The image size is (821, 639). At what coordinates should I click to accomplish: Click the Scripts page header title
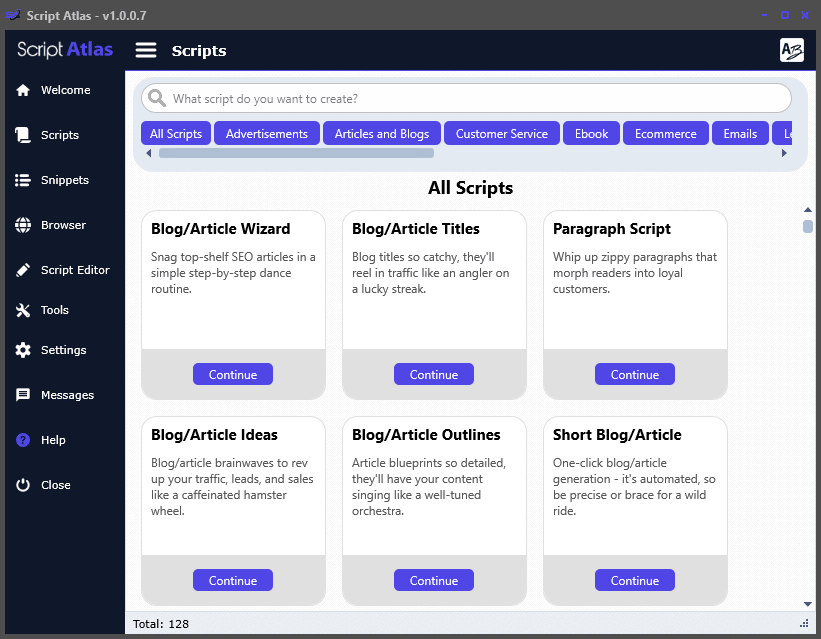click(199, 51)
